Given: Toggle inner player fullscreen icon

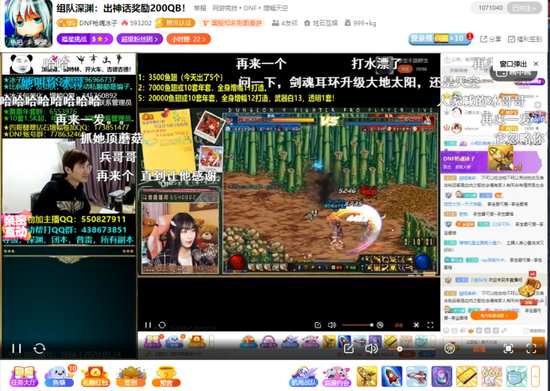Looking at the screenshot, I should click(430, 325).
